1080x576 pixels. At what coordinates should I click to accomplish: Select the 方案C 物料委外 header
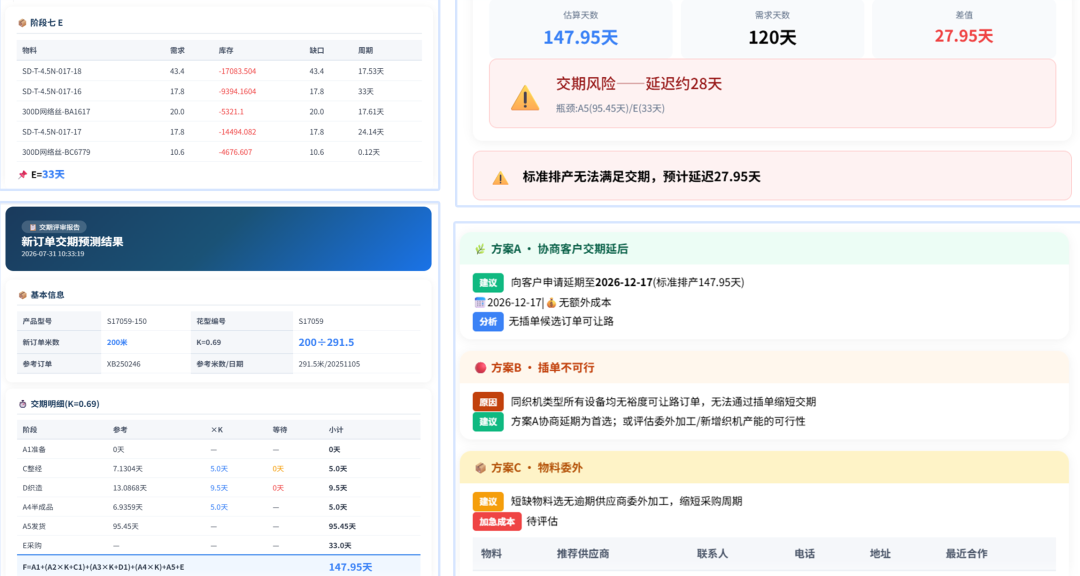[764, 468]
